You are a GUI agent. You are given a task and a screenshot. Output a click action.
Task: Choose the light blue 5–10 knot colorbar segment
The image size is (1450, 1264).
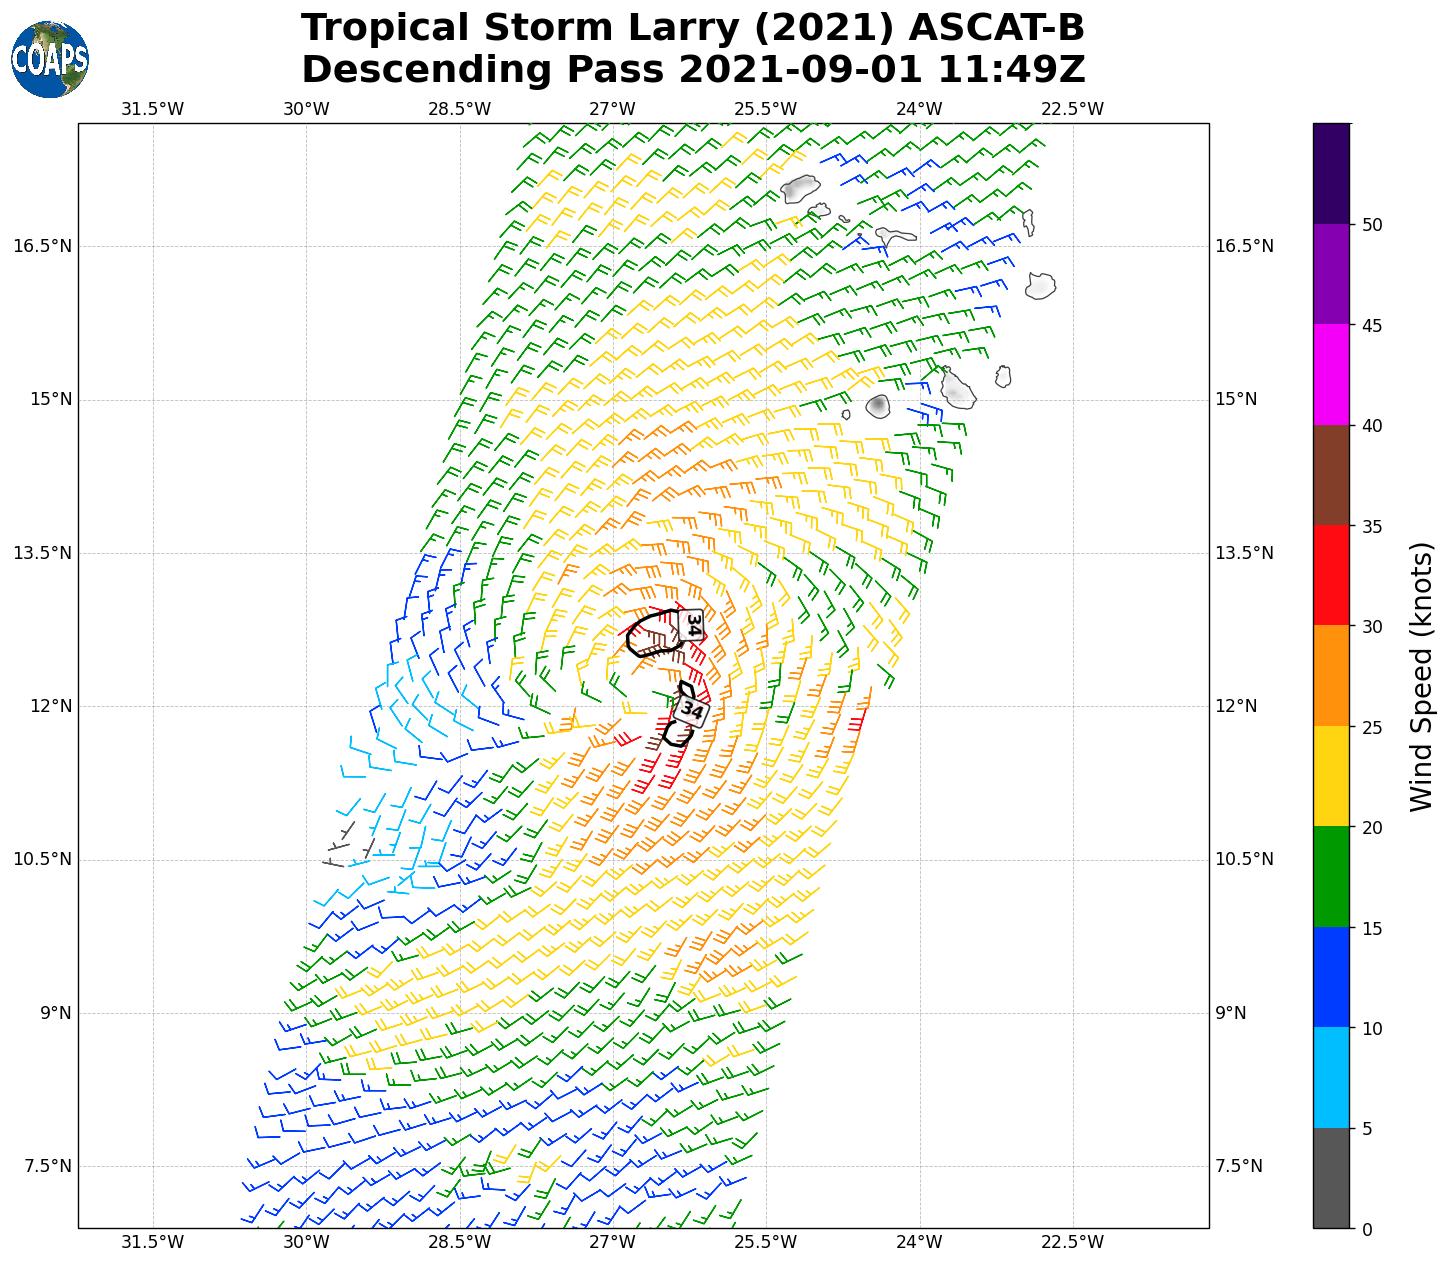click(x=1331, y=1078)
